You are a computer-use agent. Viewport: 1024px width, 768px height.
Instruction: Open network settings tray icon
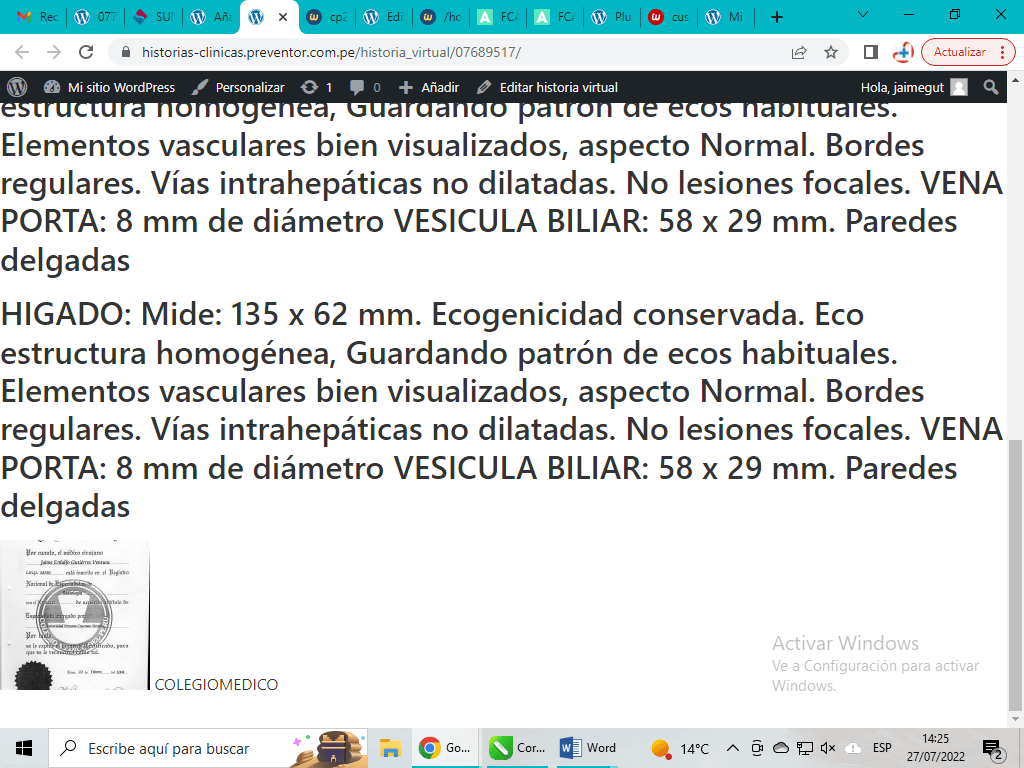pyautogui.click(x=805, y=748)
